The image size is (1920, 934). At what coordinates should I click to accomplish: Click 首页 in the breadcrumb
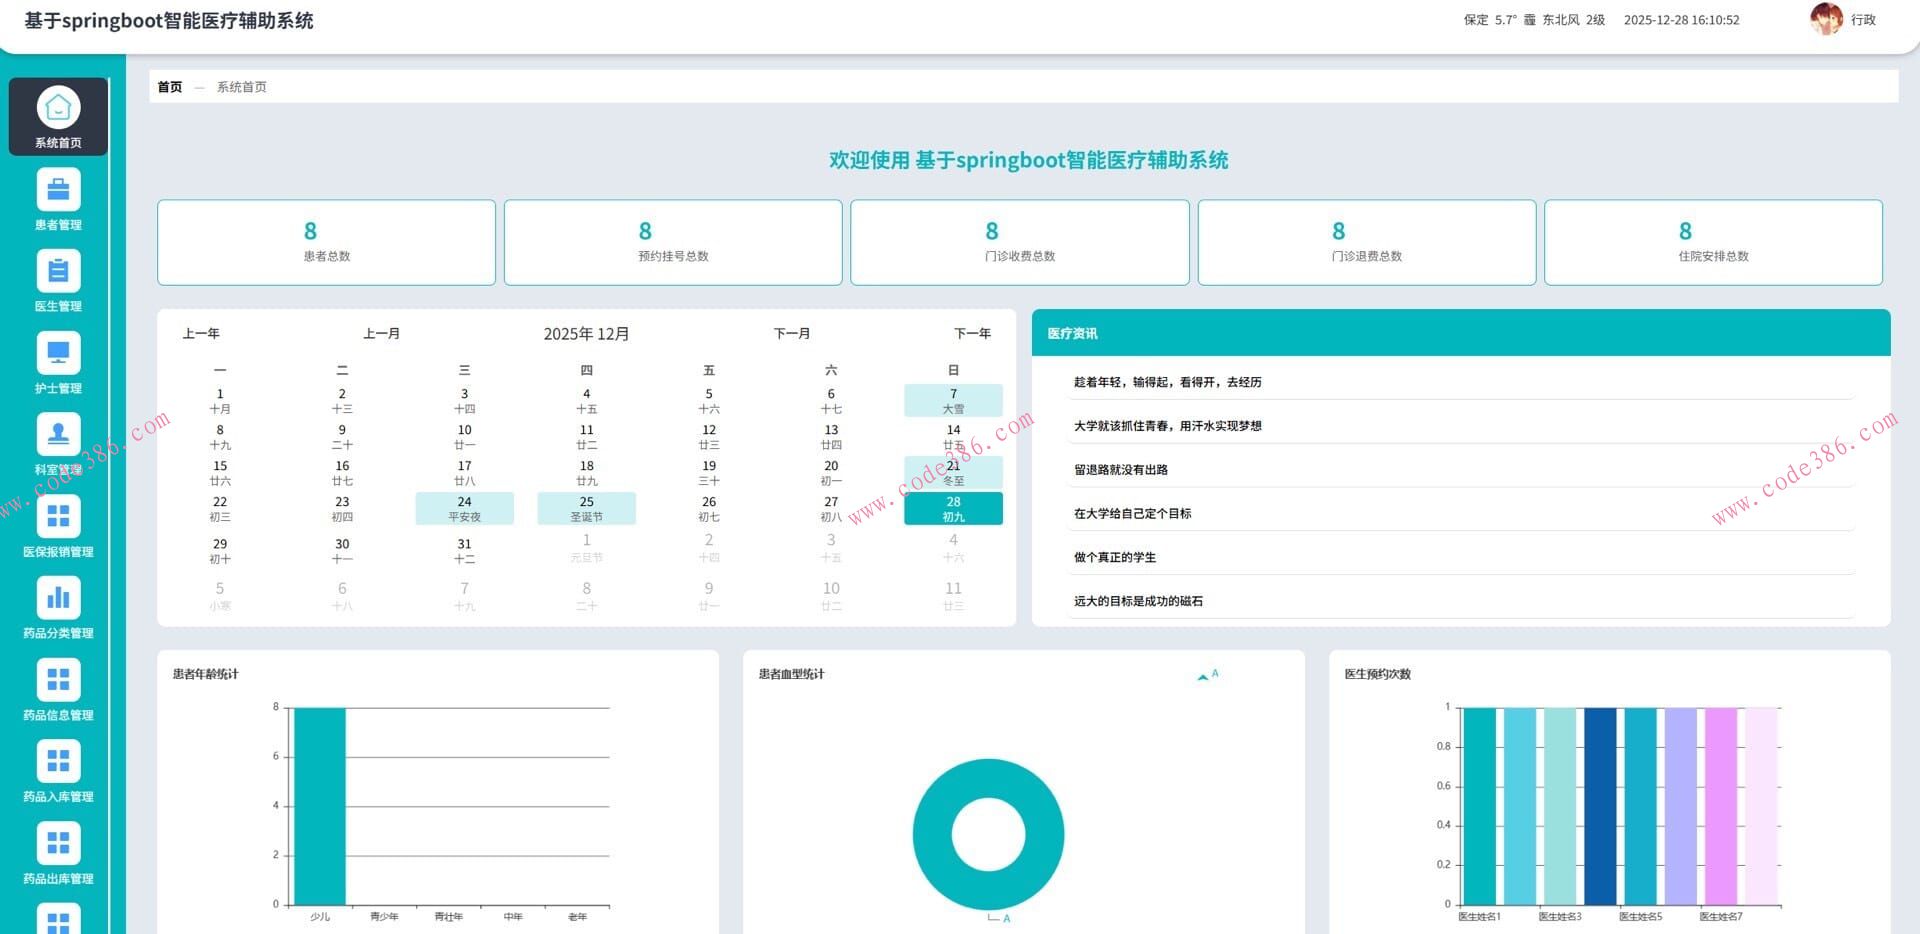click(169, 87)
